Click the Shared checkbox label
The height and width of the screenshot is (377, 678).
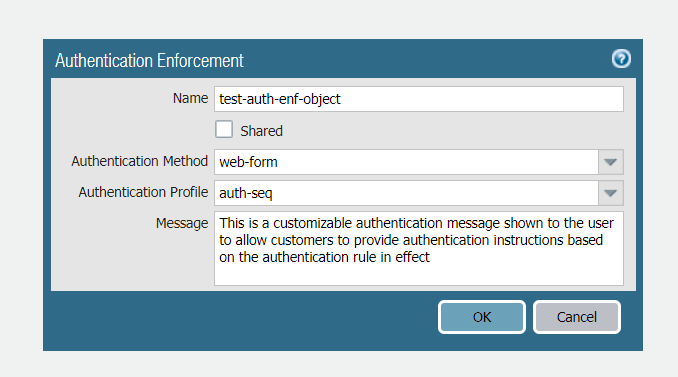point(261,131)
